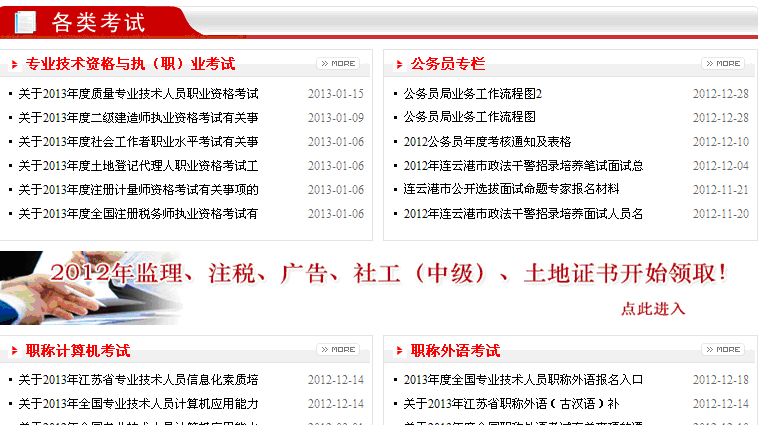Select the 各类考试 section header tab
Screen dimensions: 759x425
tap(97, 21)
